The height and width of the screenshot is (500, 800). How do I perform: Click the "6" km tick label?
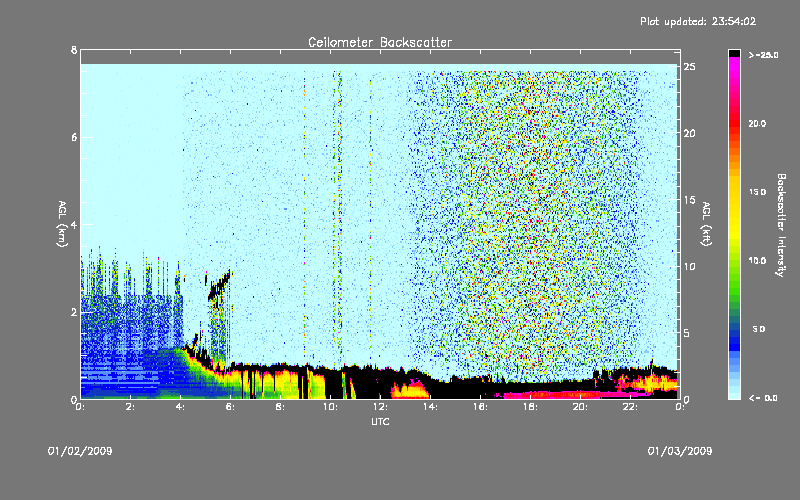74,137
